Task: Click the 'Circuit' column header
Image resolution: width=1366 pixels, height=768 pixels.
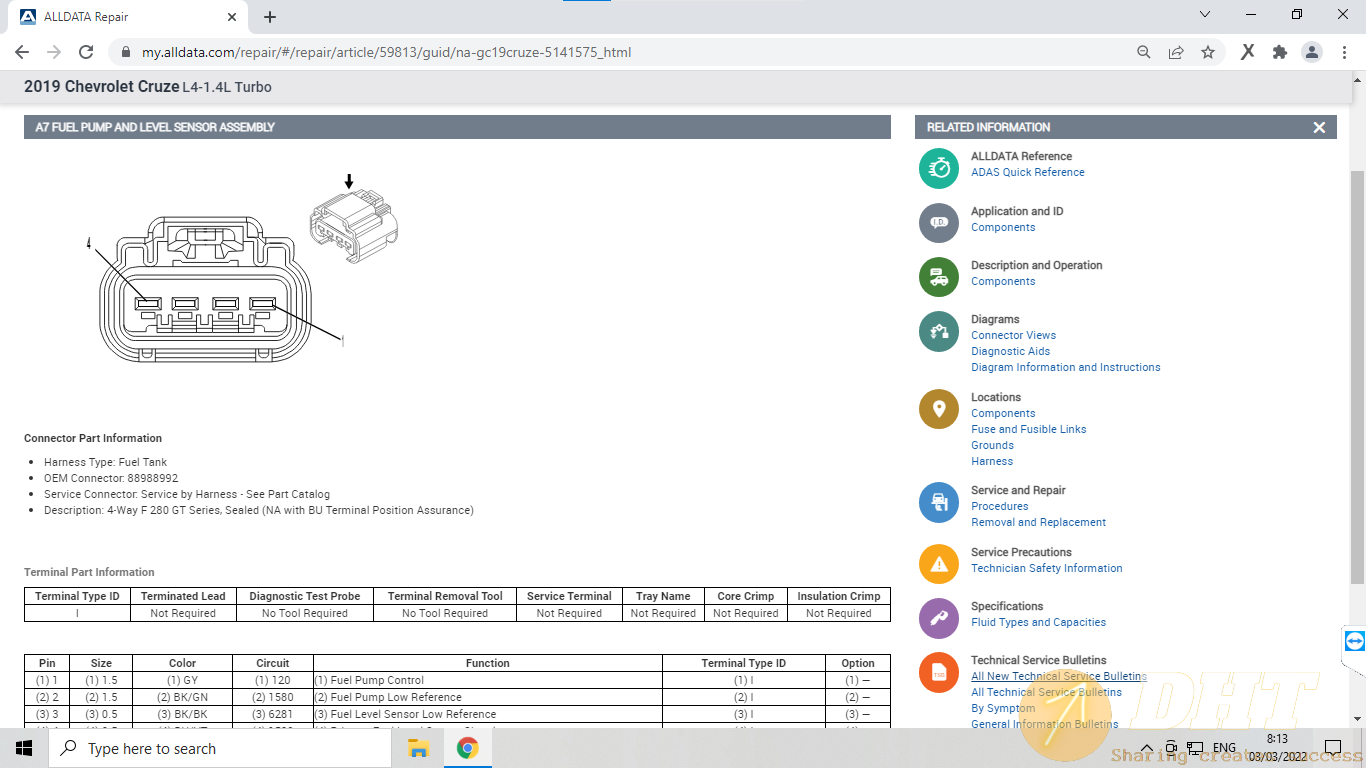Action: pos(272,663)
